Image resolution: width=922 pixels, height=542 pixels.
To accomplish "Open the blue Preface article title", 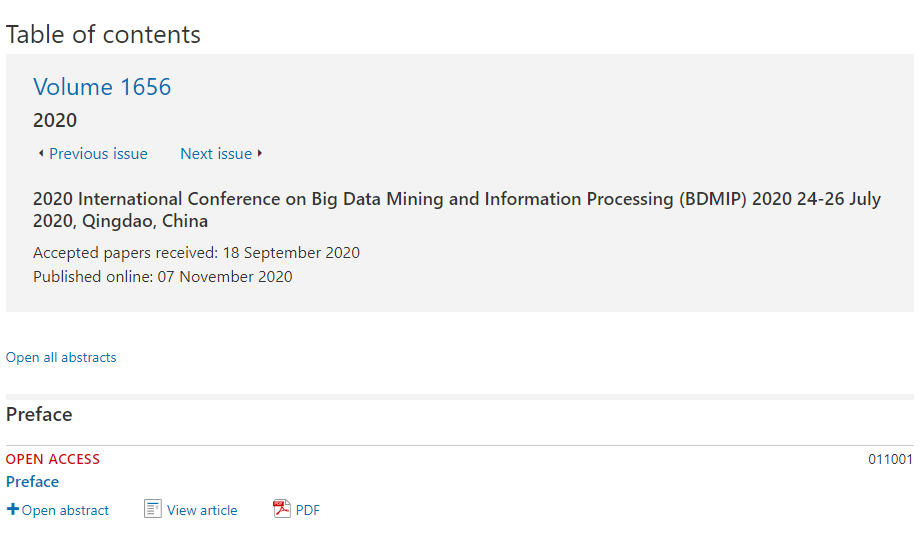I will pos(32,482).
